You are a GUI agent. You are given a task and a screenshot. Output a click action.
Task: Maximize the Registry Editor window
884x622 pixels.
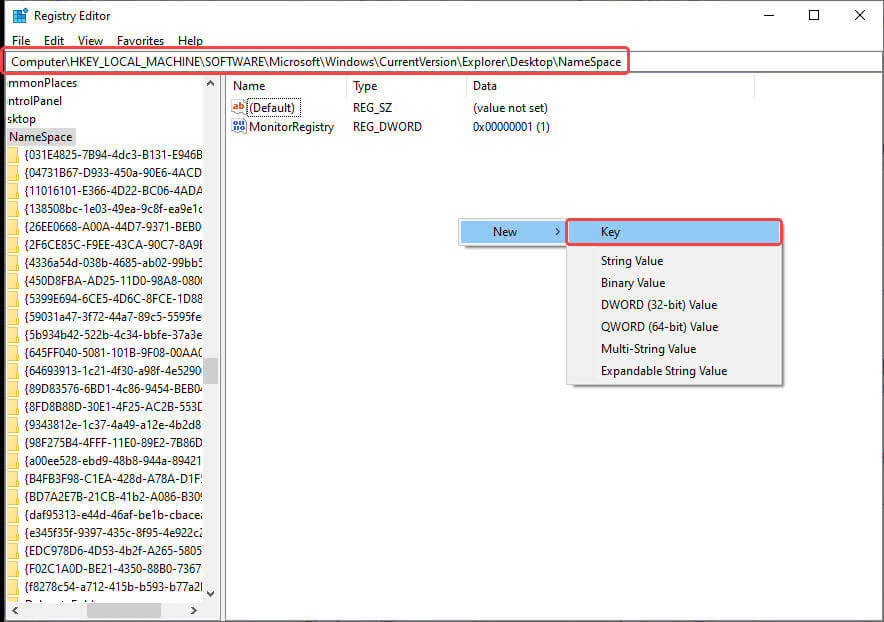[814, 15]
